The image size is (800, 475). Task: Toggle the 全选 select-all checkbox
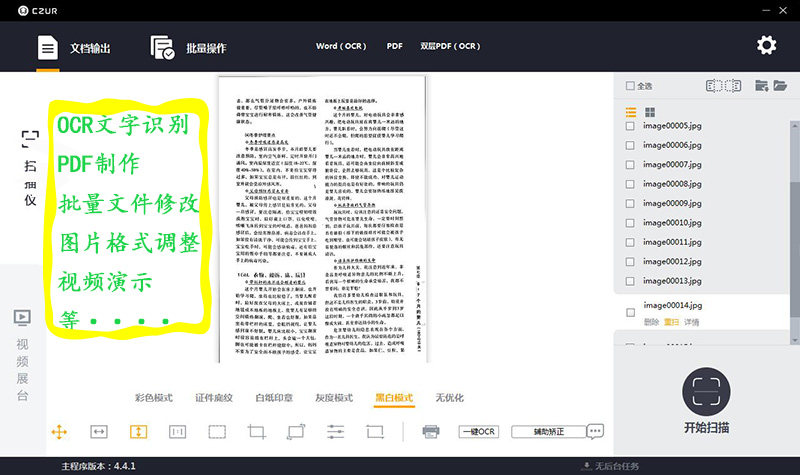click(x=630, y=86)
